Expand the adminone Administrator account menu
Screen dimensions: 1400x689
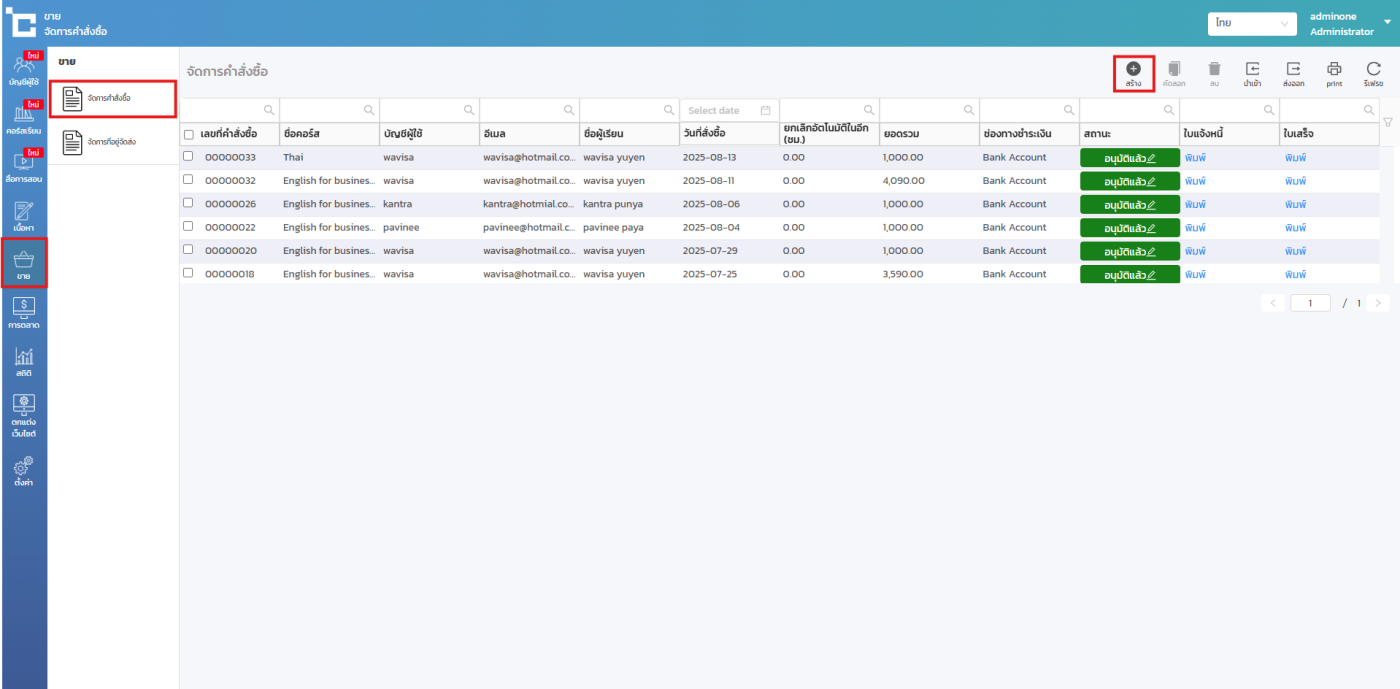pos(1346,24)
